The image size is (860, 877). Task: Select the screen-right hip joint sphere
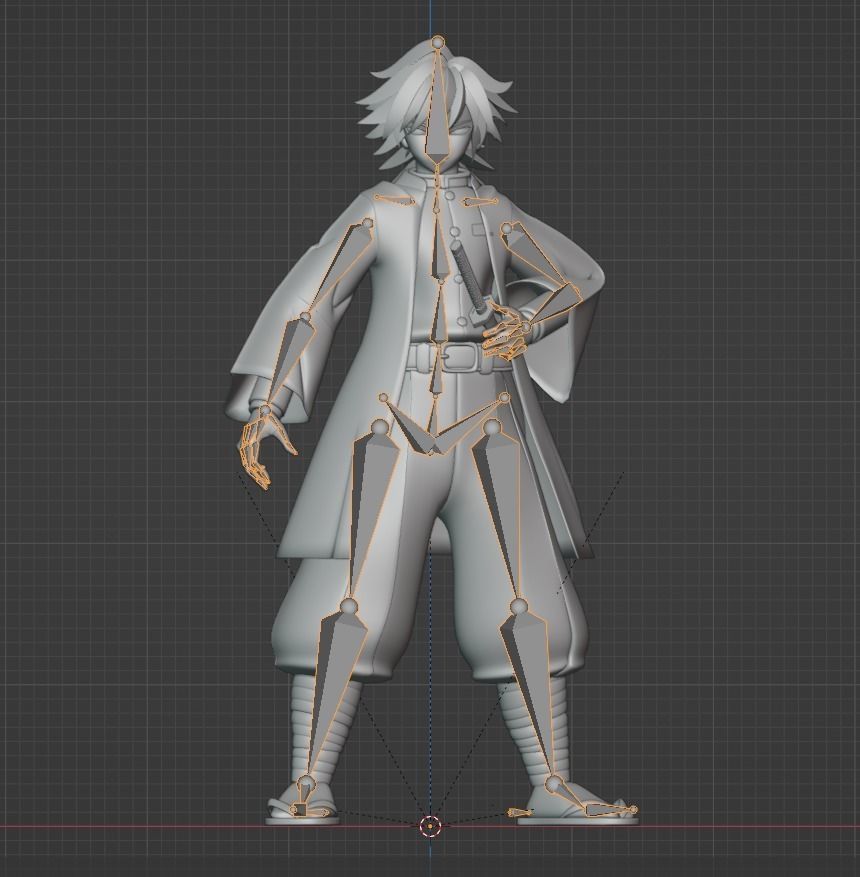point(492,428)
